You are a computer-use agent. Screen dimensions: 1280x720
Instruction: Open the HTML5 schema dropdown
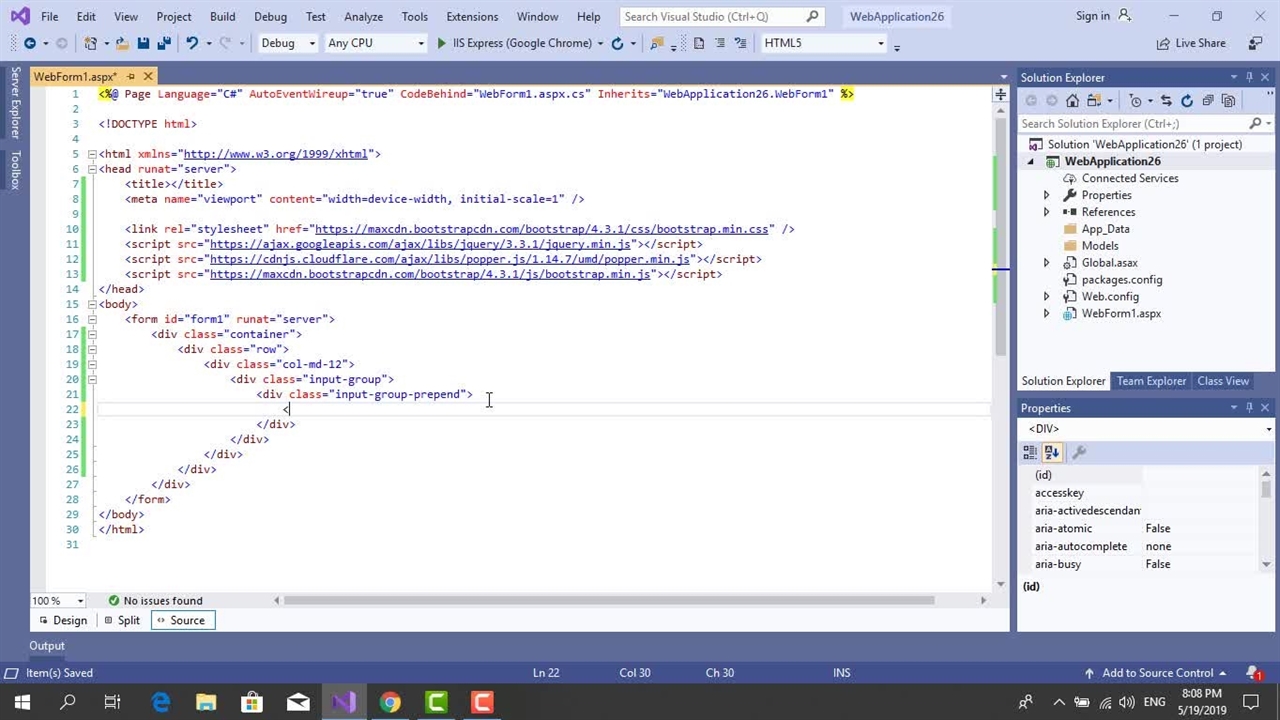[823, 43]
